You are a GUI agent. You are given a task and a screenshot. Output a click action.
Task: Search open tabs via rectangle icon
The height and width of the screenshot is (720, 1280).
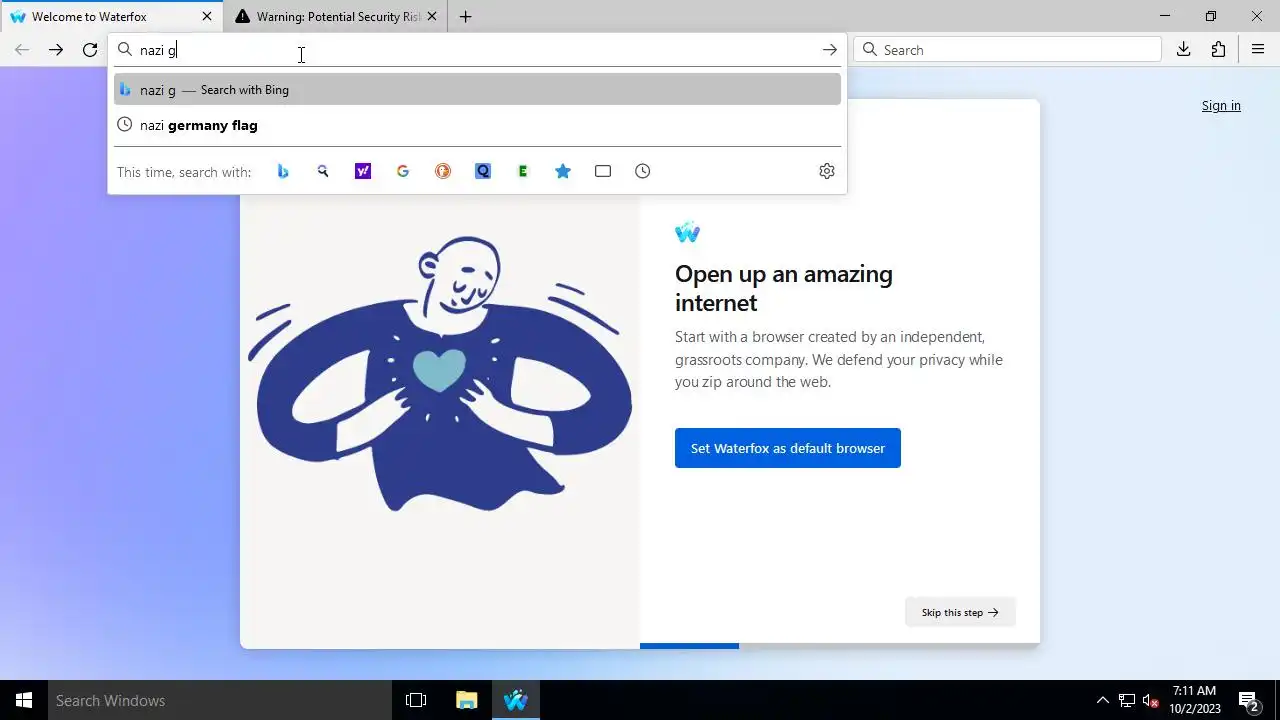603,171
